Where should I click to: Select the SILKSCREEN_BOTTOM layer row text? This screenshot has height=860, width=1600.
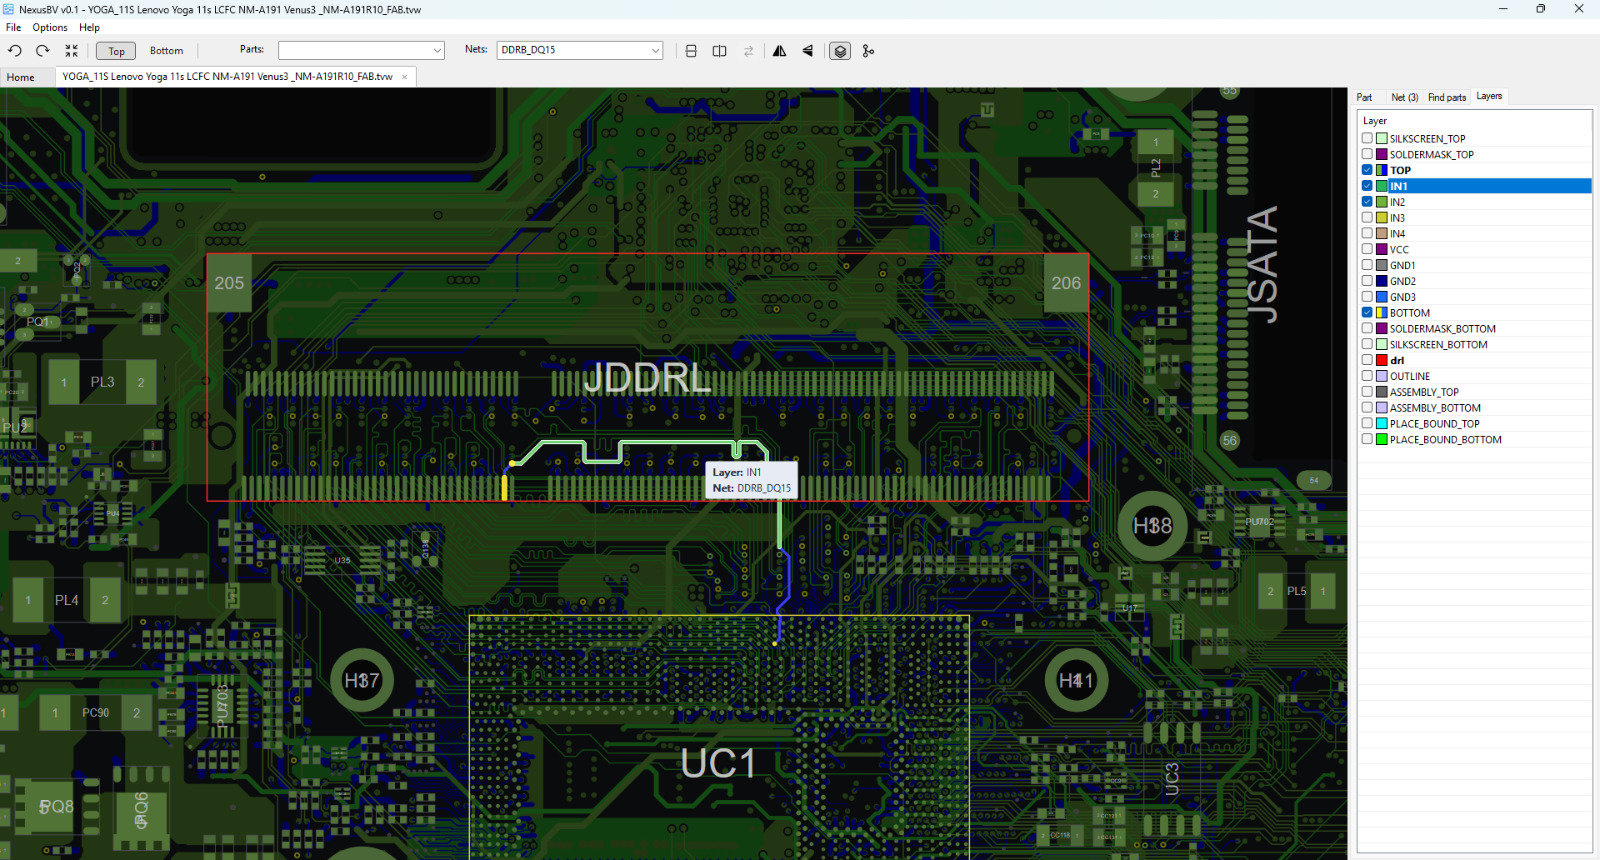point(1438,345)
